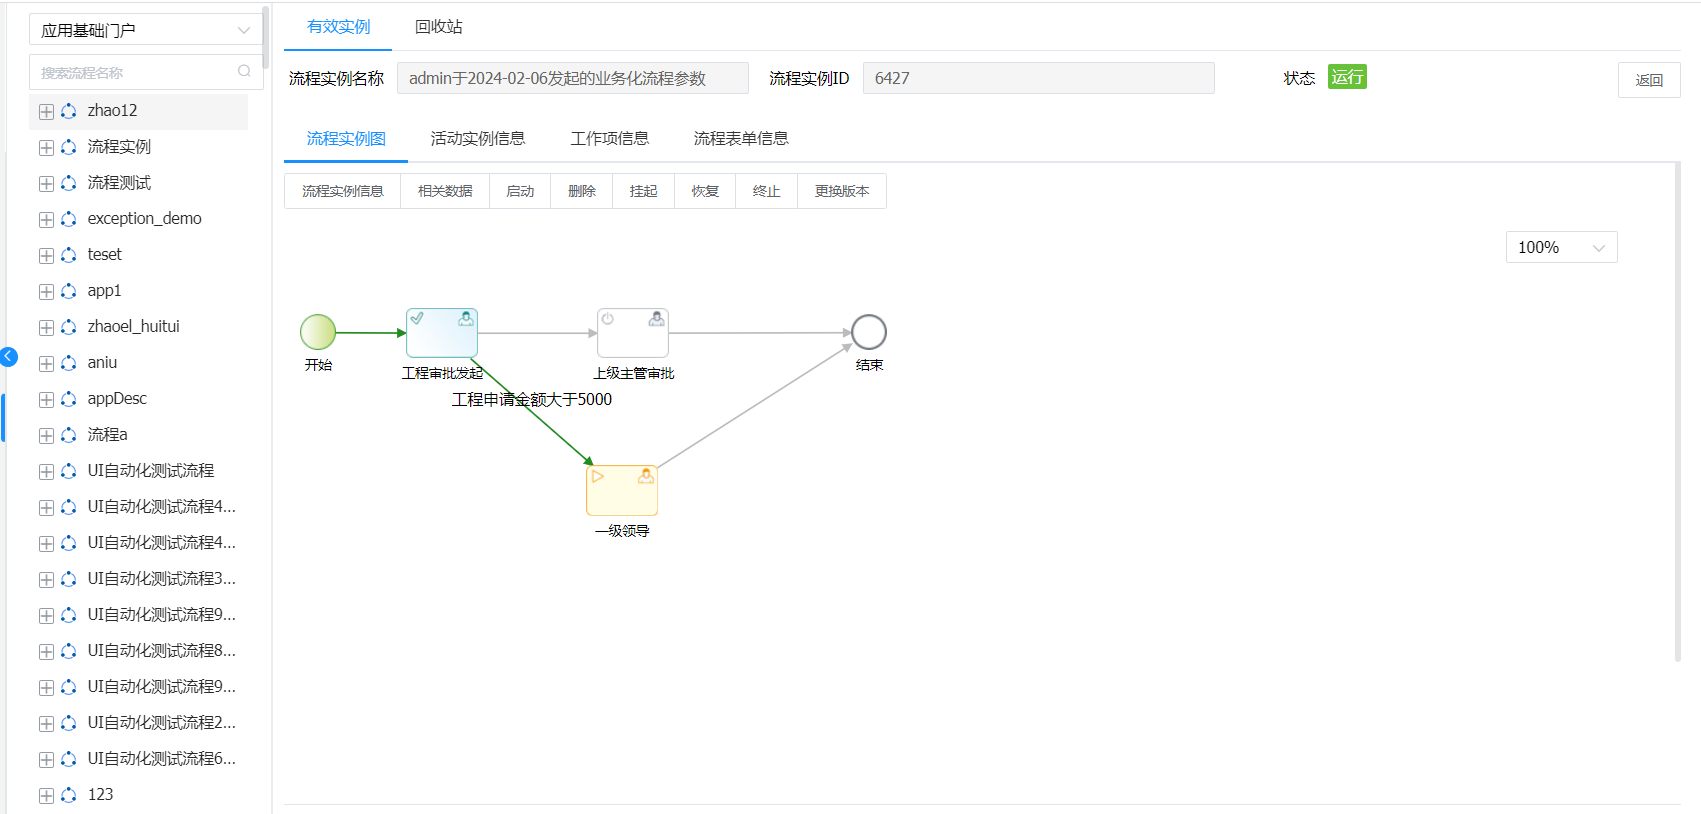The height and width of the screenshot is (814, 1701).
Task: Click the 一级领导 active task node
Action: click(x=622, y=490)
